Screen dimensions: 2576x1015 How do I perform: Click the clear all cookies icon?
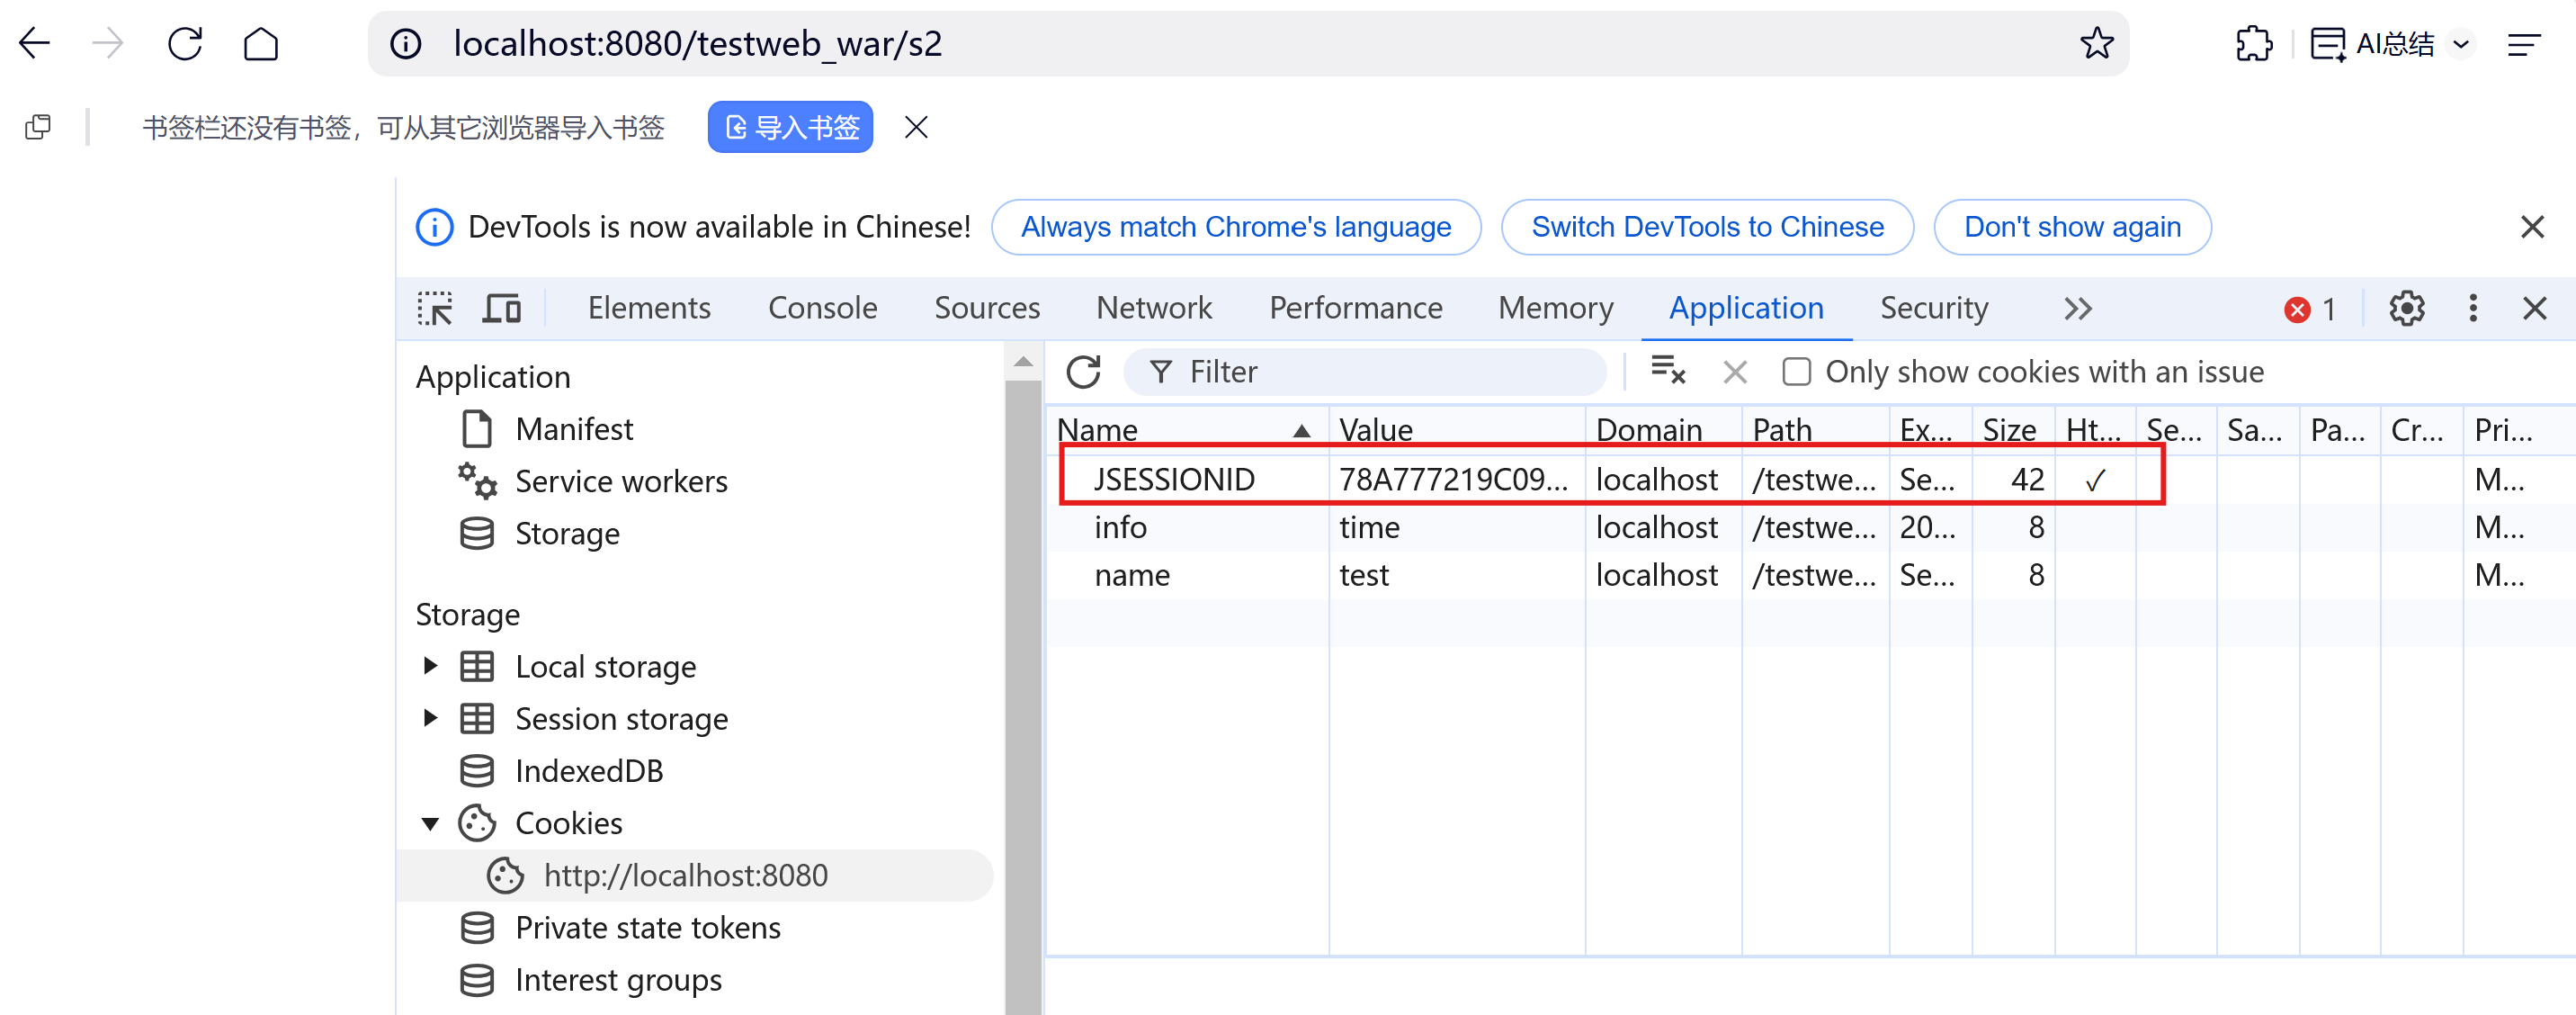(x=1667, y=371)
